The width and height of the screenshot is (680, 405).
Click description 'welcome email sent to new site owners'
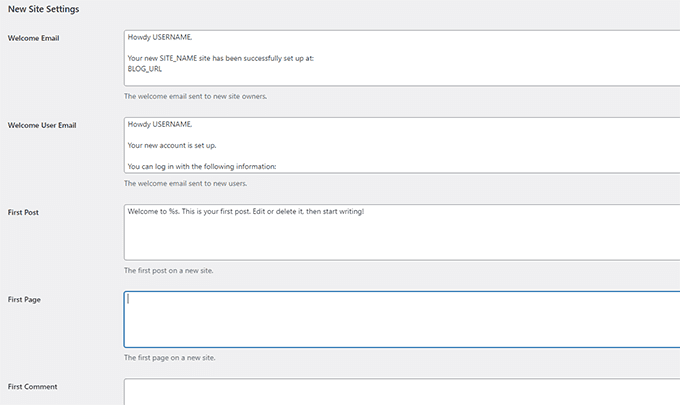pos(196,96)
